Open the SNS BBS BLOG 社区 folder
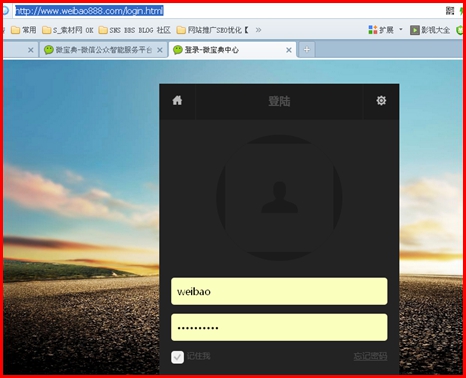The width and height of the screenshot is (466, 378). tap(134, 30)
